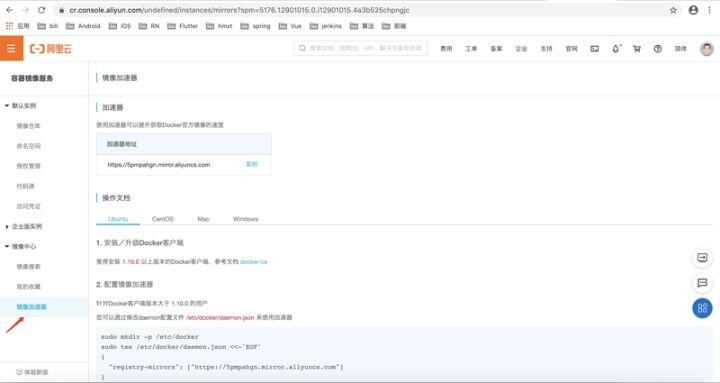Click the accelerator URL https://5pmpahgn.mirror.aliyuncs.com

pos(159,165)
